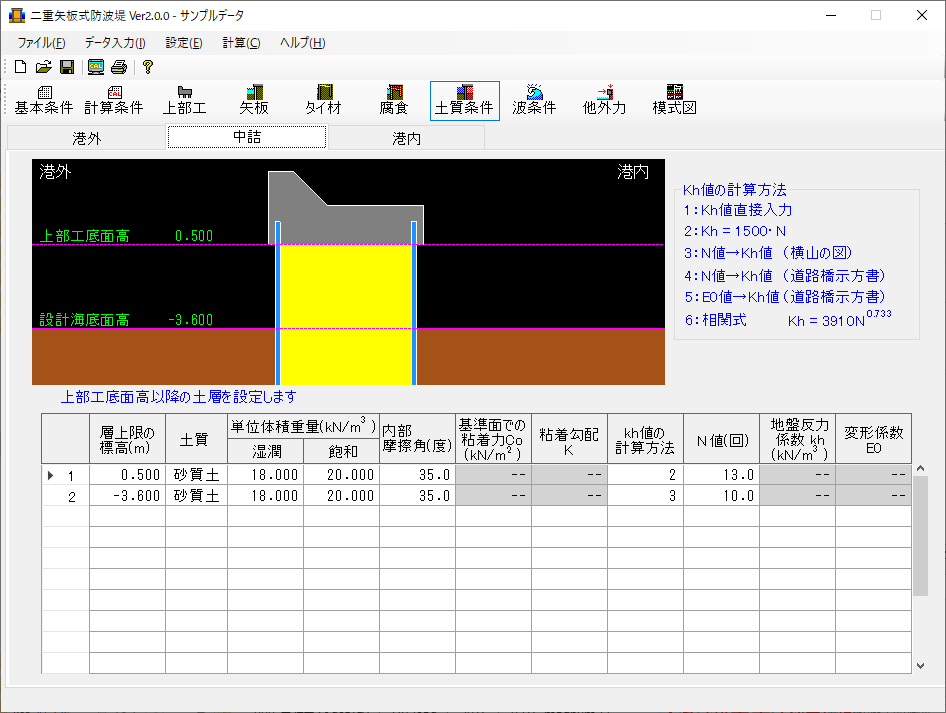
Task: Click the 層上限の標高(m) column header
Action: [127, 439]
